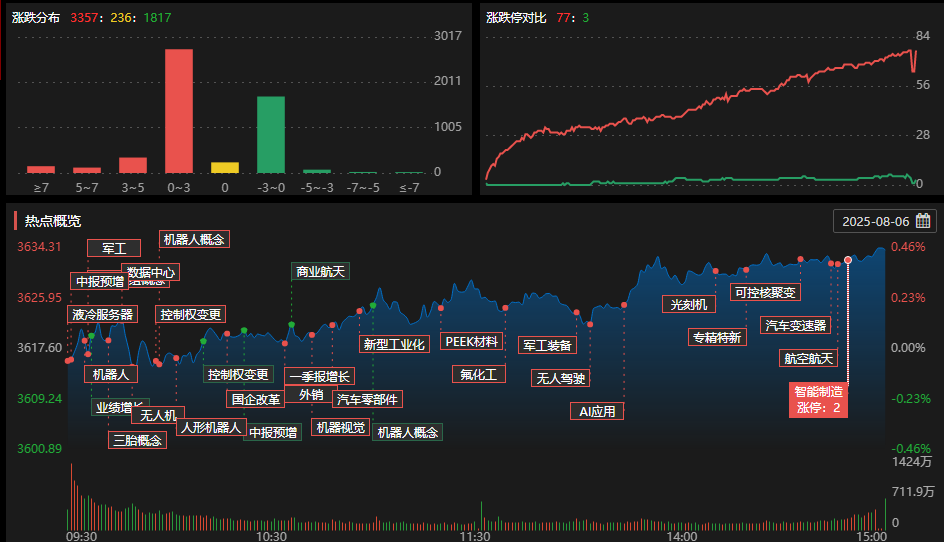Viewport: 944px width, 542px height.
Task: Click the red 3~5 distribution bar
Action: (x=133, y=166)
